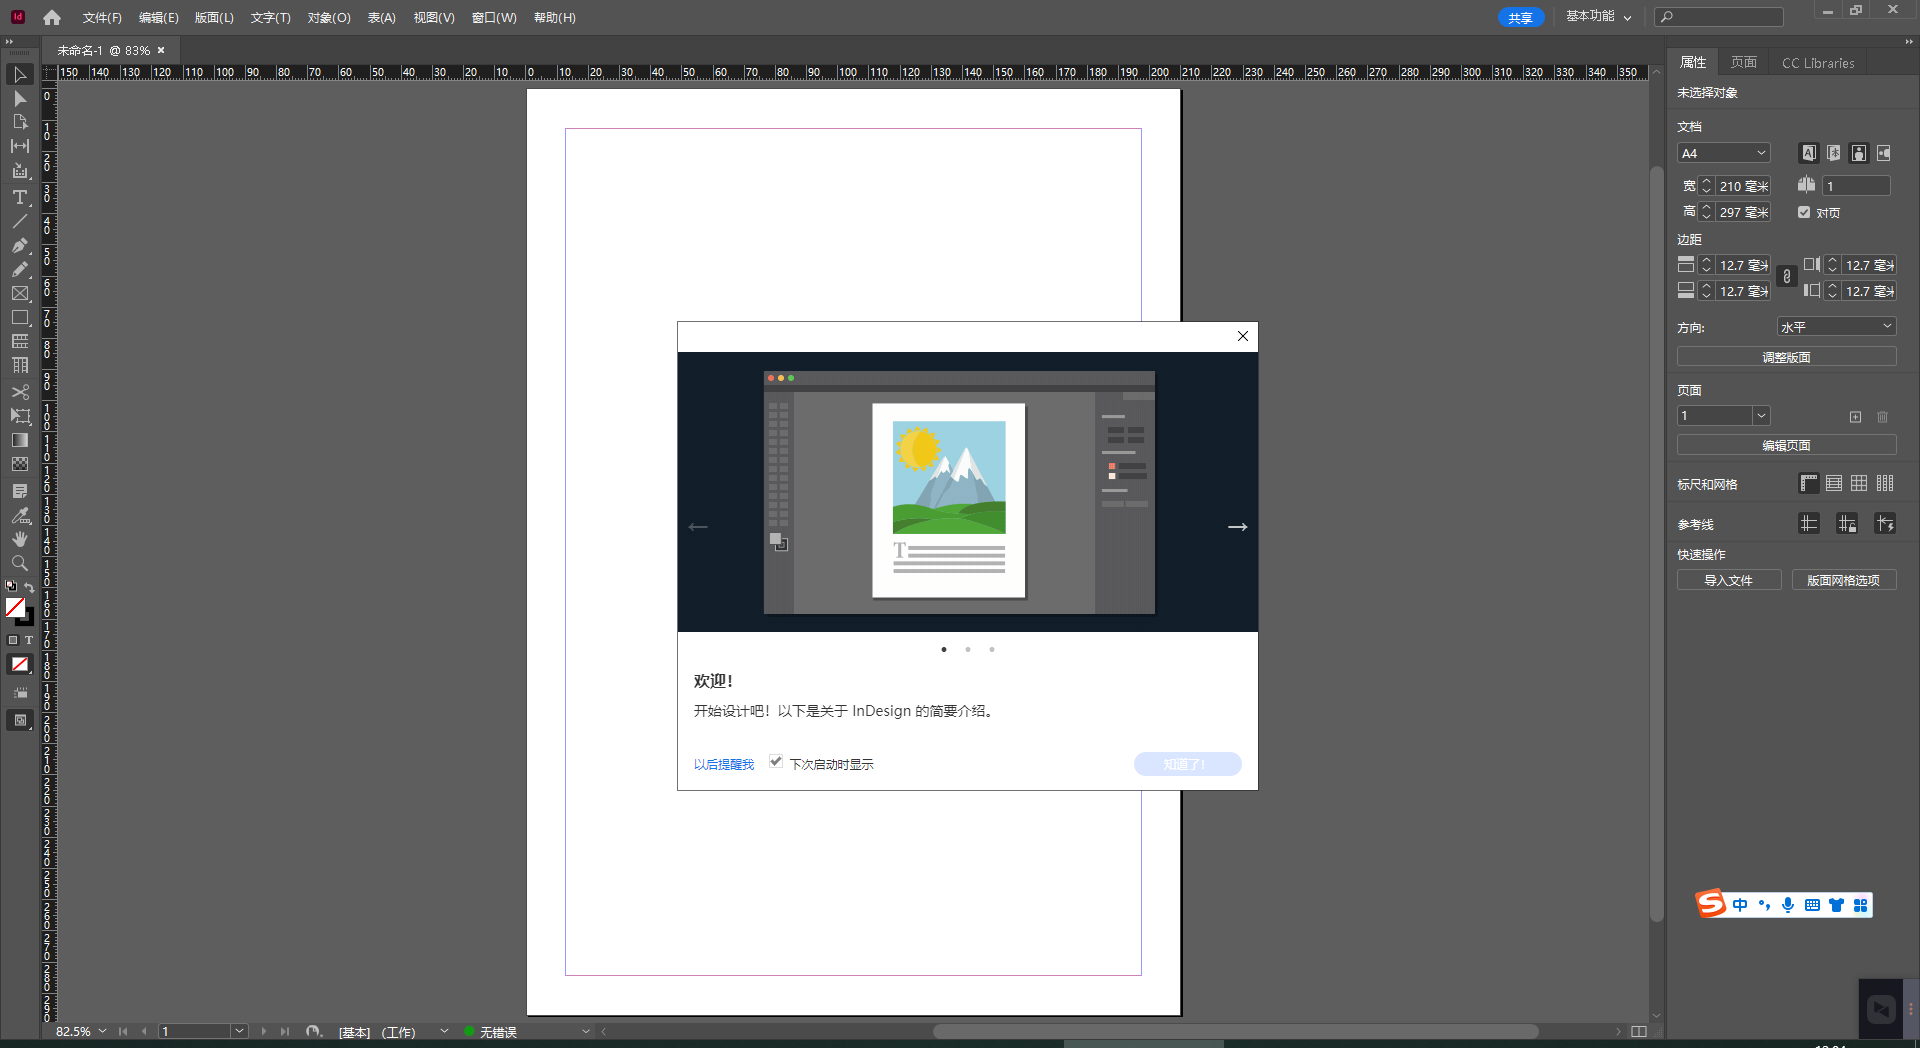The height and width of the screenshot is (1048, 1920).
Task: Click the Home icon in top bar
Action: [52, 17]
